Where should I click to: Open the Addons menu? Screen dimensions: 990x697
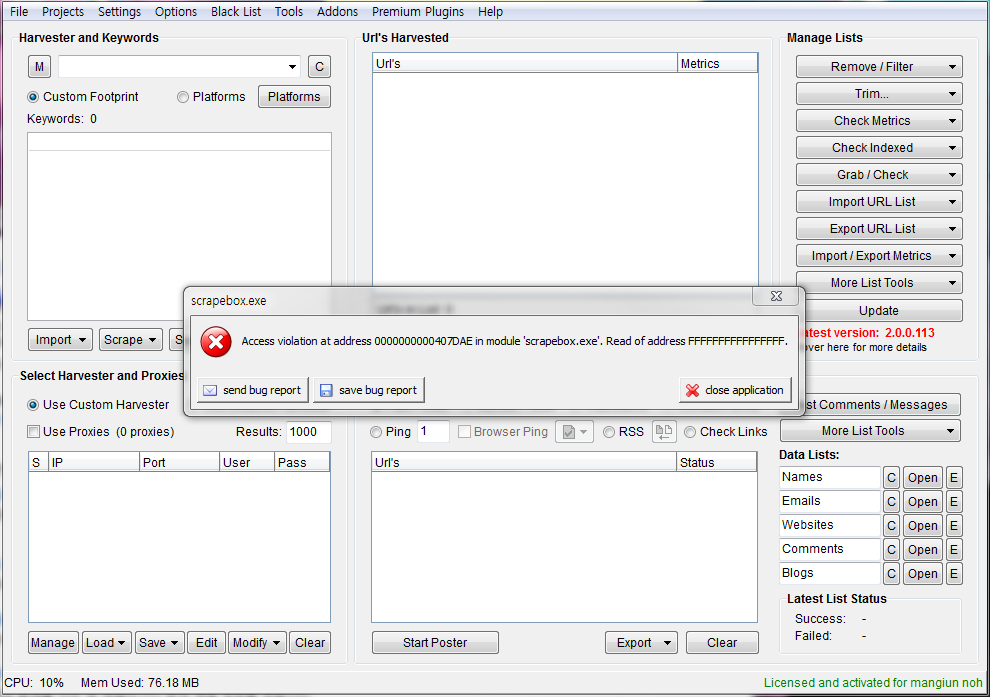click(337, 11)
